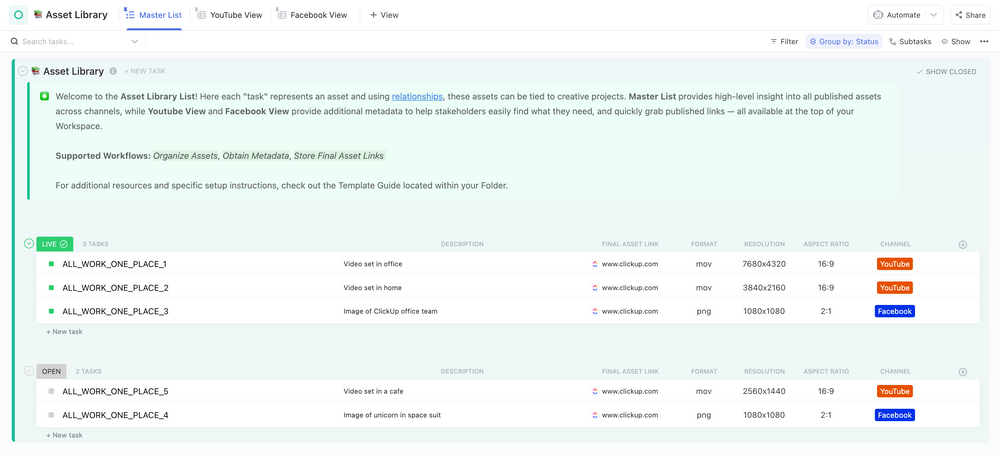Switch to the Facebook View tab
This screenshot has width=1000, height=456.
312,15
